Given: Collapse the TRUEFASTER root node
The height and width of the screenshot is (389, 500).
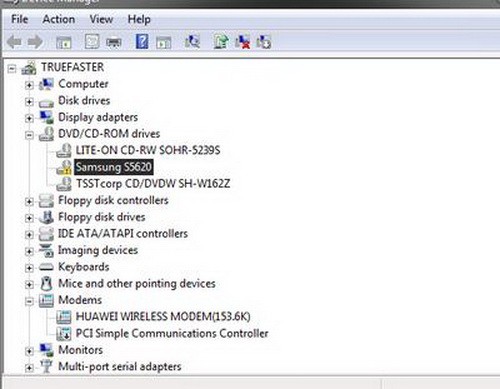Looking at the screenshot, I should coord(12,69).
